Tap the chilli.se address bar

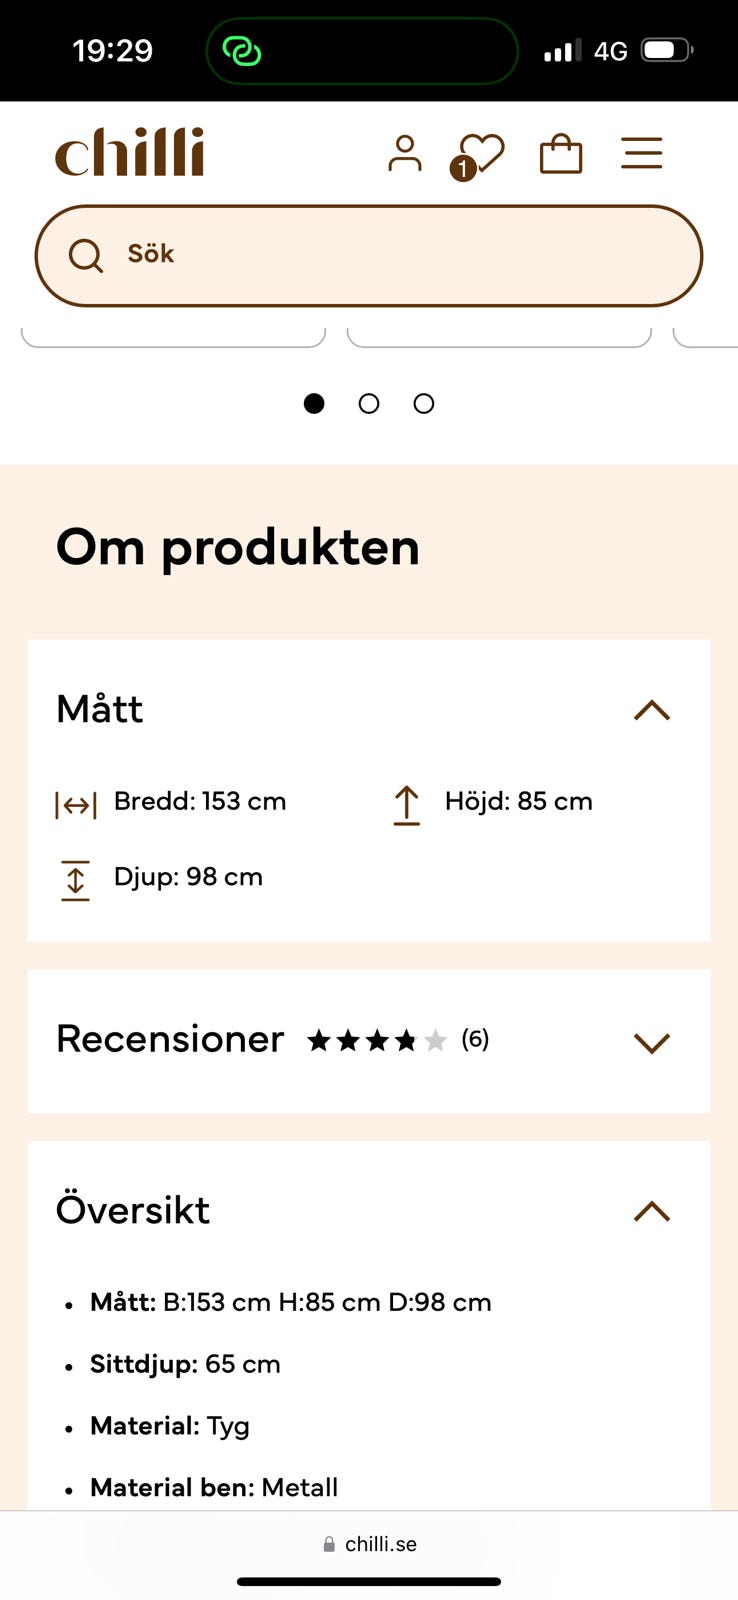(369, 1544)
